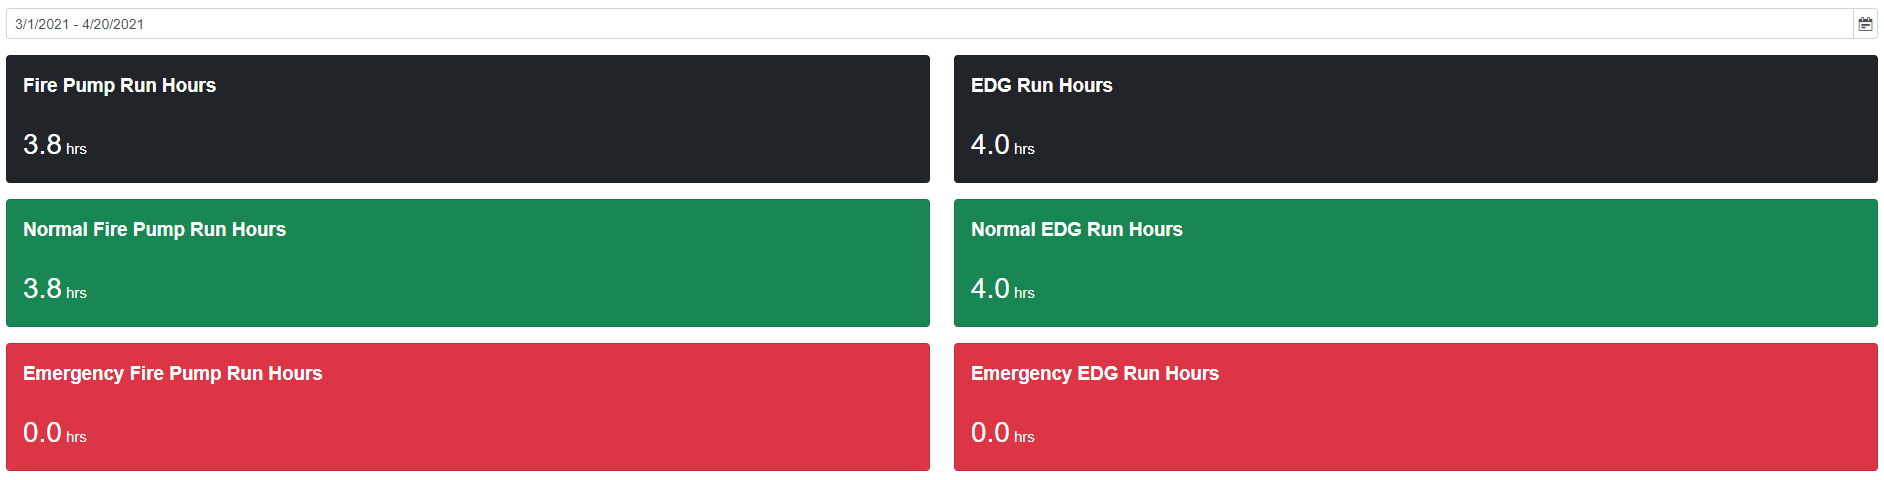Click the 0.0 value in the Emergency Fire Pump card
Viewport: 1884px width, 480px height.
(x=42, y=433)
